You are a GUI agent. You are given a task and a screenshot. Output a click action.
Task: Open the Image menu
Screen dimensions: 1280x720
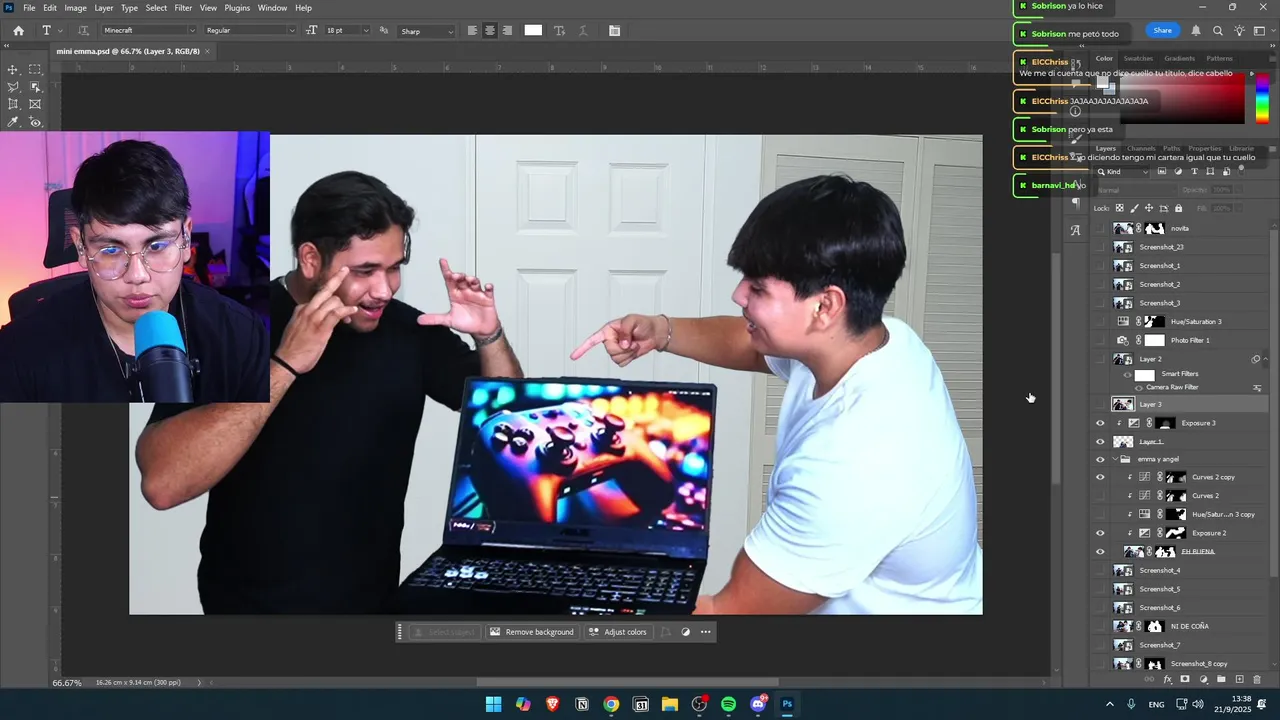75,7
